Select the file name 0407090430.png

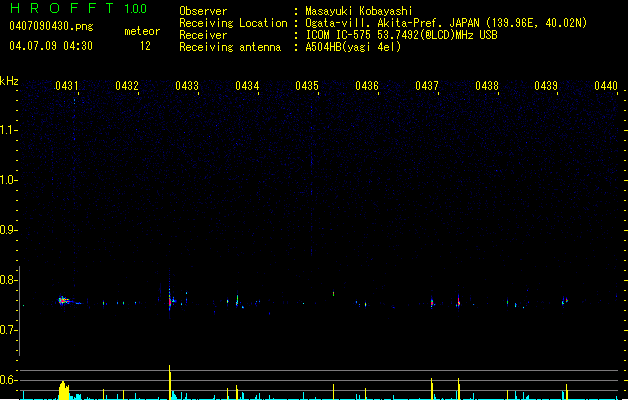[51, 26]
